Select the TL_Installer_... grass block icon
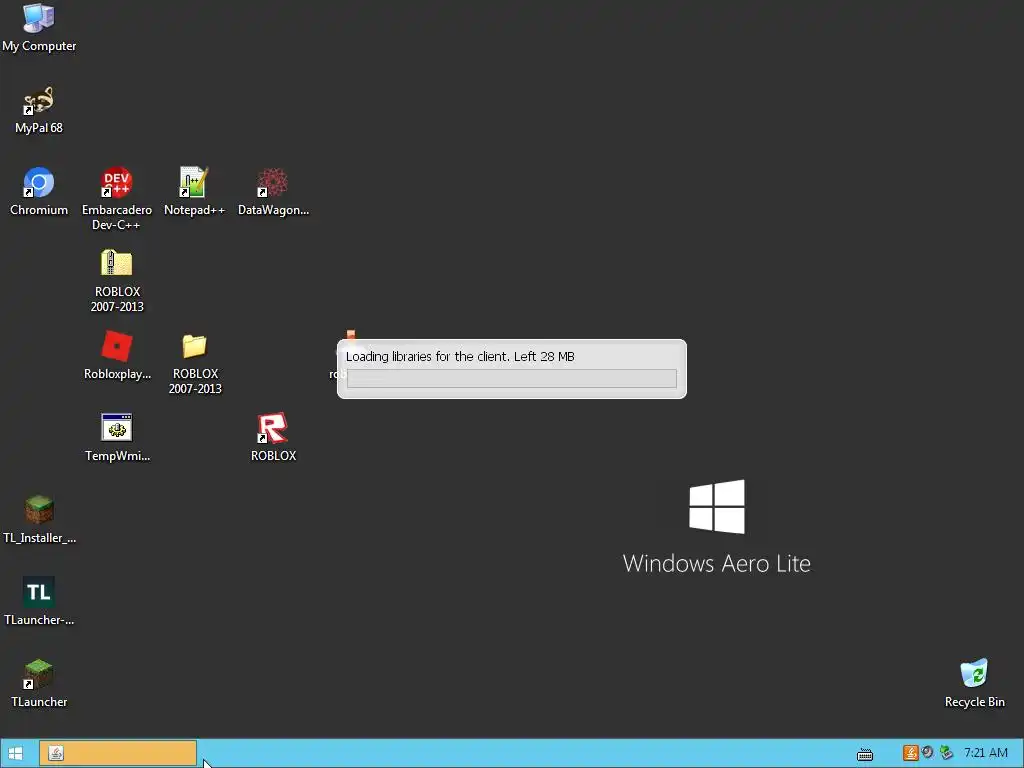This screenshot has width=1024, height=768. click(39, 510)
